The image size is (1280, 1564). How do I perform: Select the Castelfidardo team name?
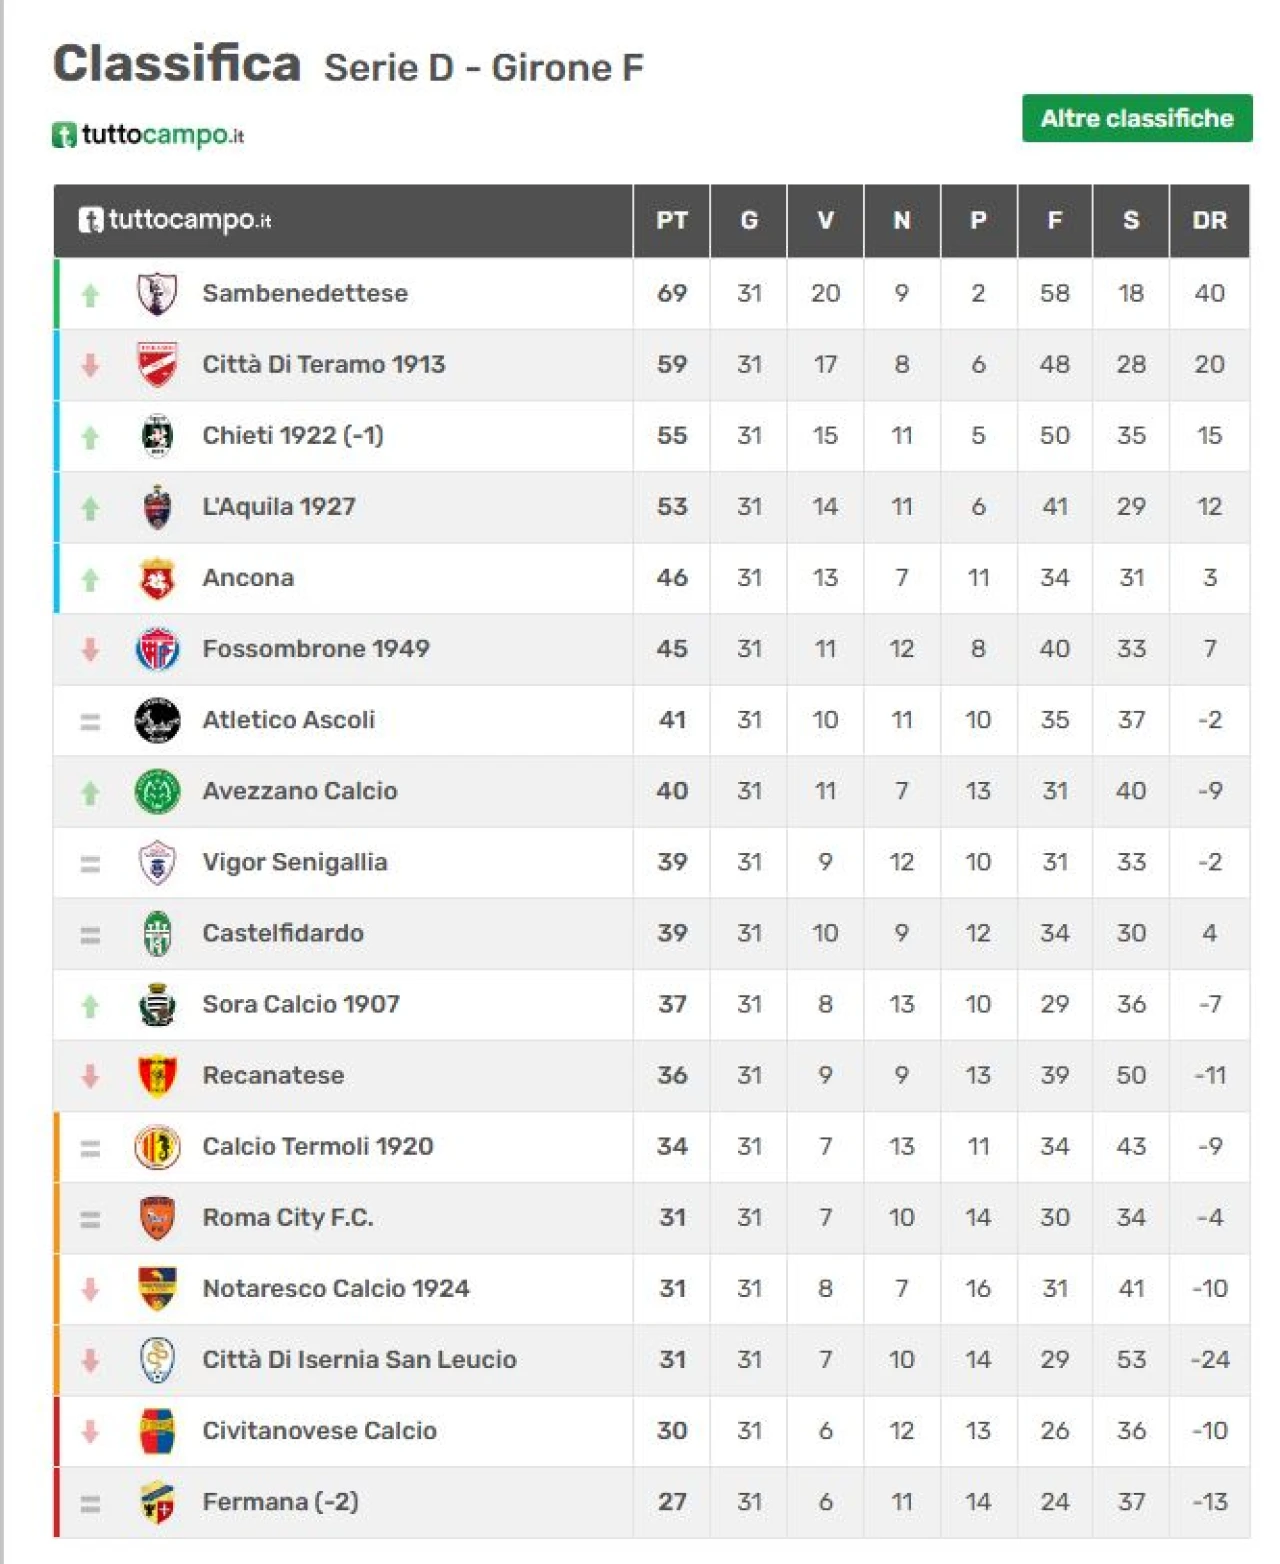283,933
